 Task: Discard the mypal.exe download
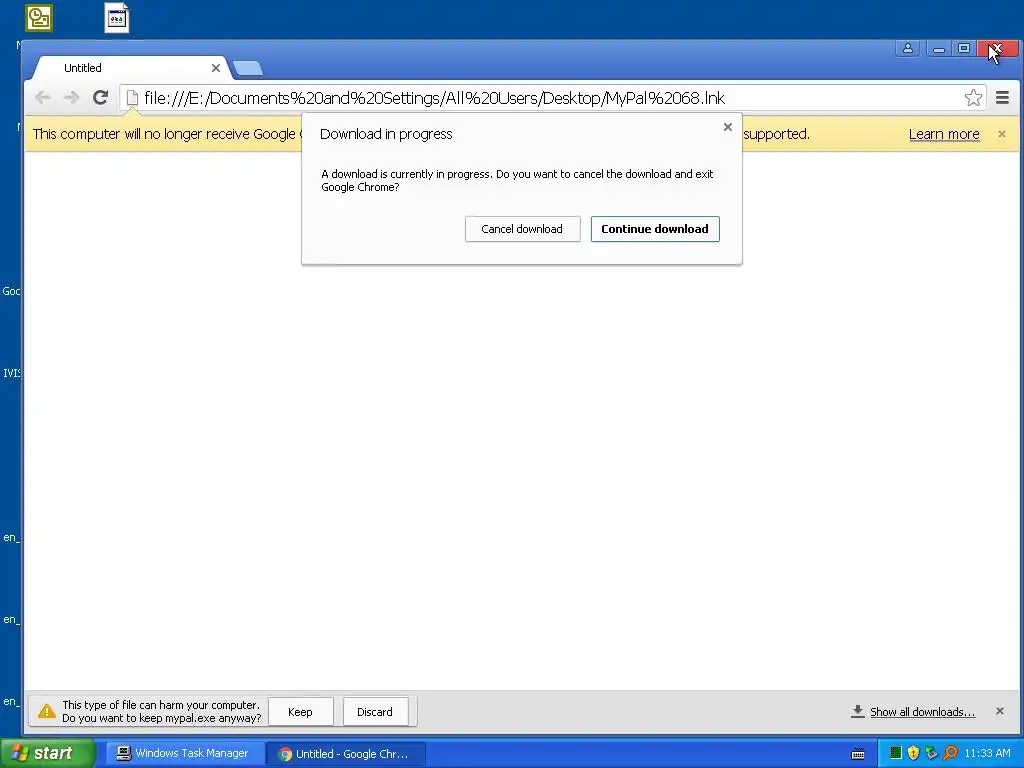tap(375, 712)
